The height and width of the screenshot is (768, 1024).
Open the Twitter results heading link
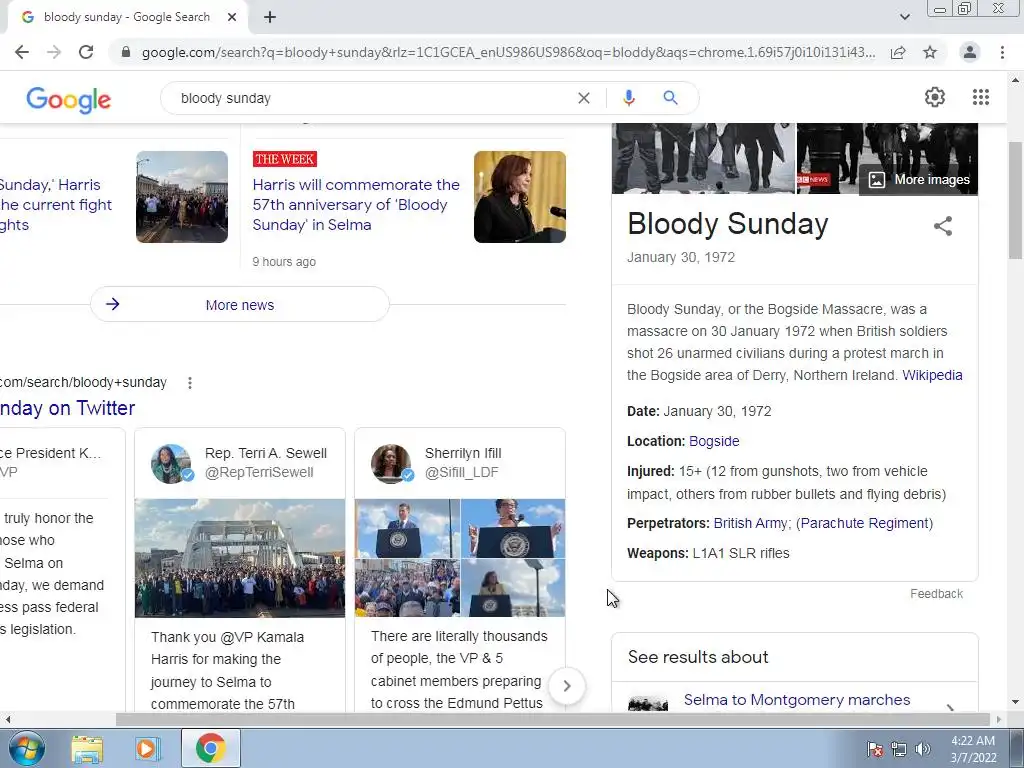coord(67,408)
